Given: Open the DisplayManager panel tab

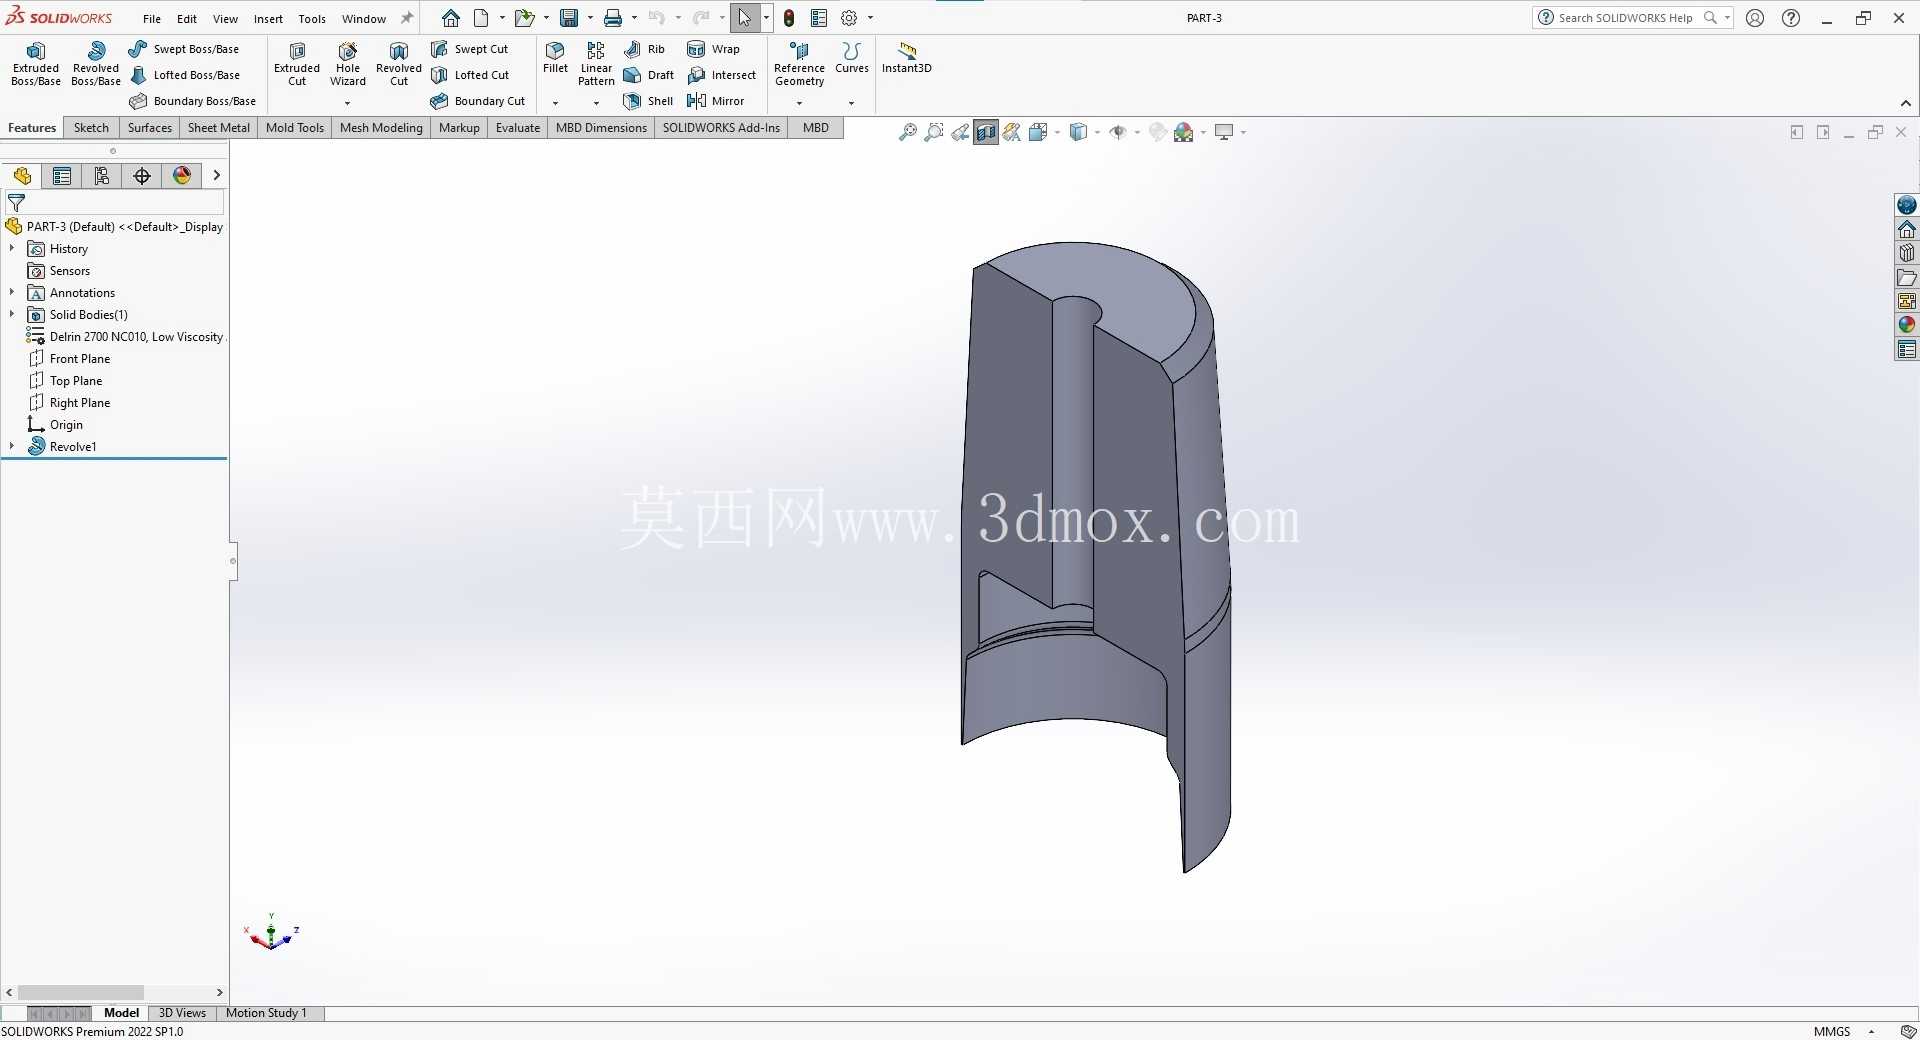Looking at the screenshot, I should click(x=182, y=176).
